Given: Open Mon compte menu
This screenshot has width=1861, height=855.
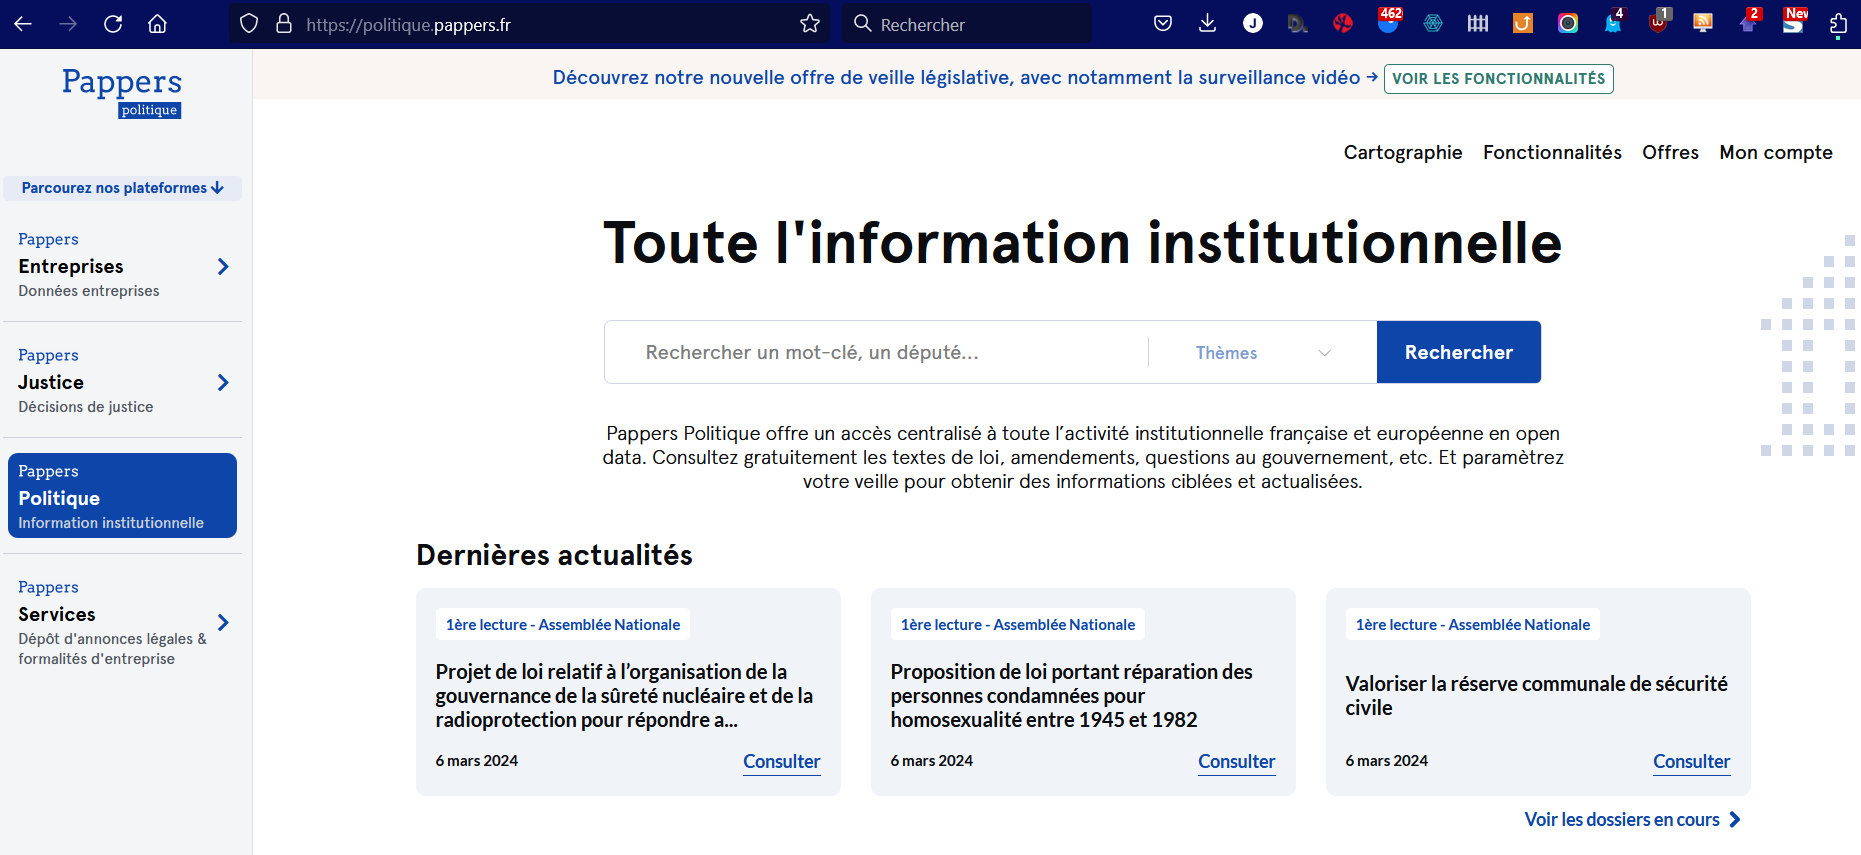Looking at the screenshot, I should click(x=1776, y=152).
